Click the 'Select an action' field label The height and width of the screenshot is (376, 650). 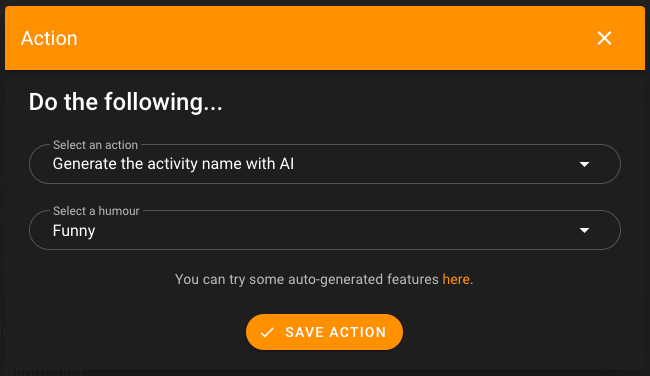point(95,145)
